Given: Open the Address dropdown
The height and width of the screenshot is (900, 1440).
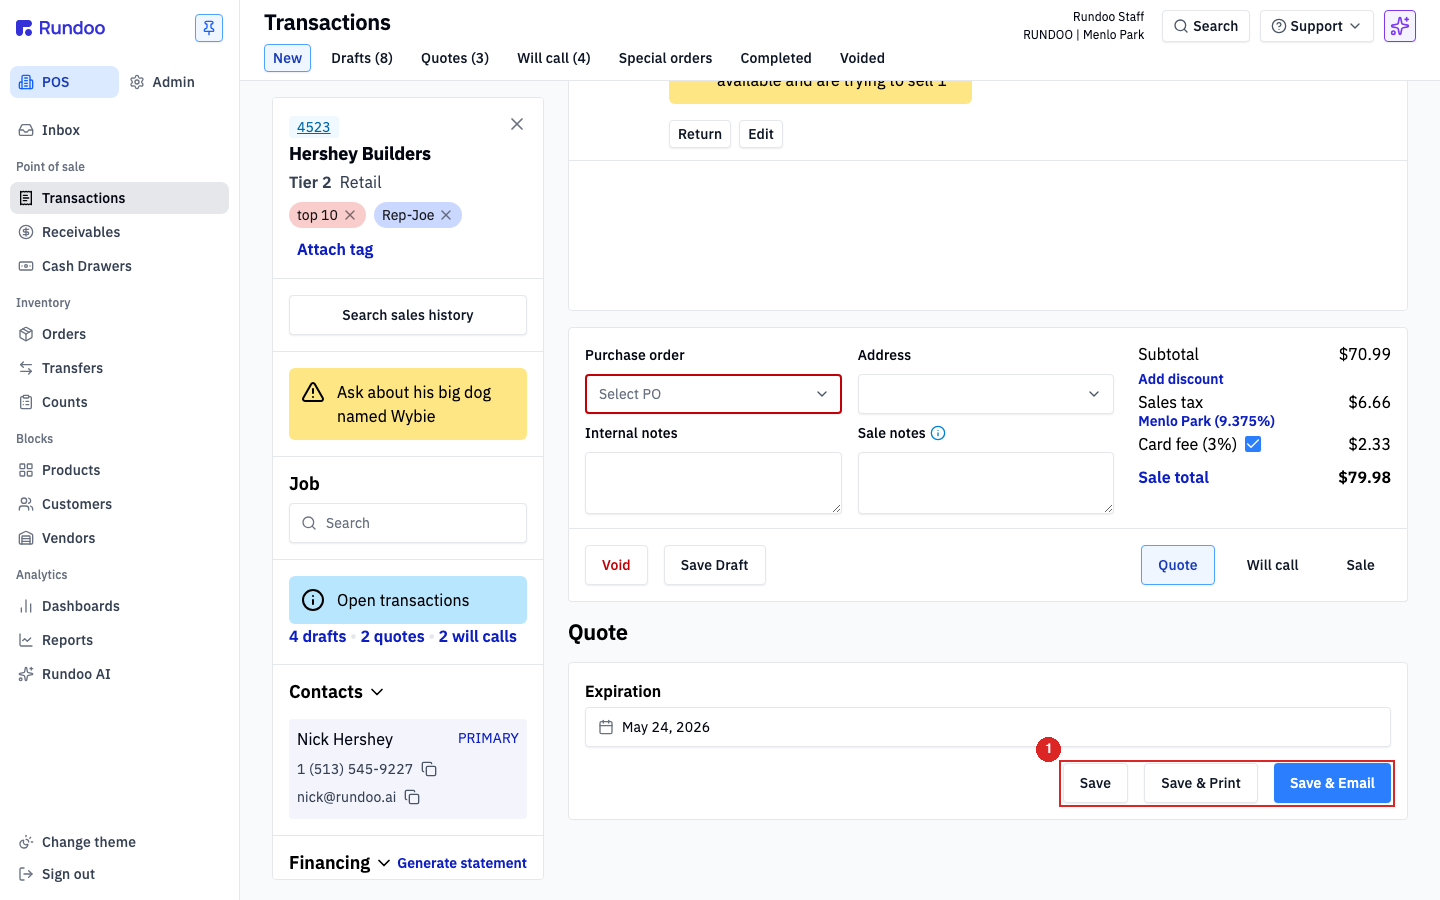Looking at the screenshot, I should coord(986,394).
